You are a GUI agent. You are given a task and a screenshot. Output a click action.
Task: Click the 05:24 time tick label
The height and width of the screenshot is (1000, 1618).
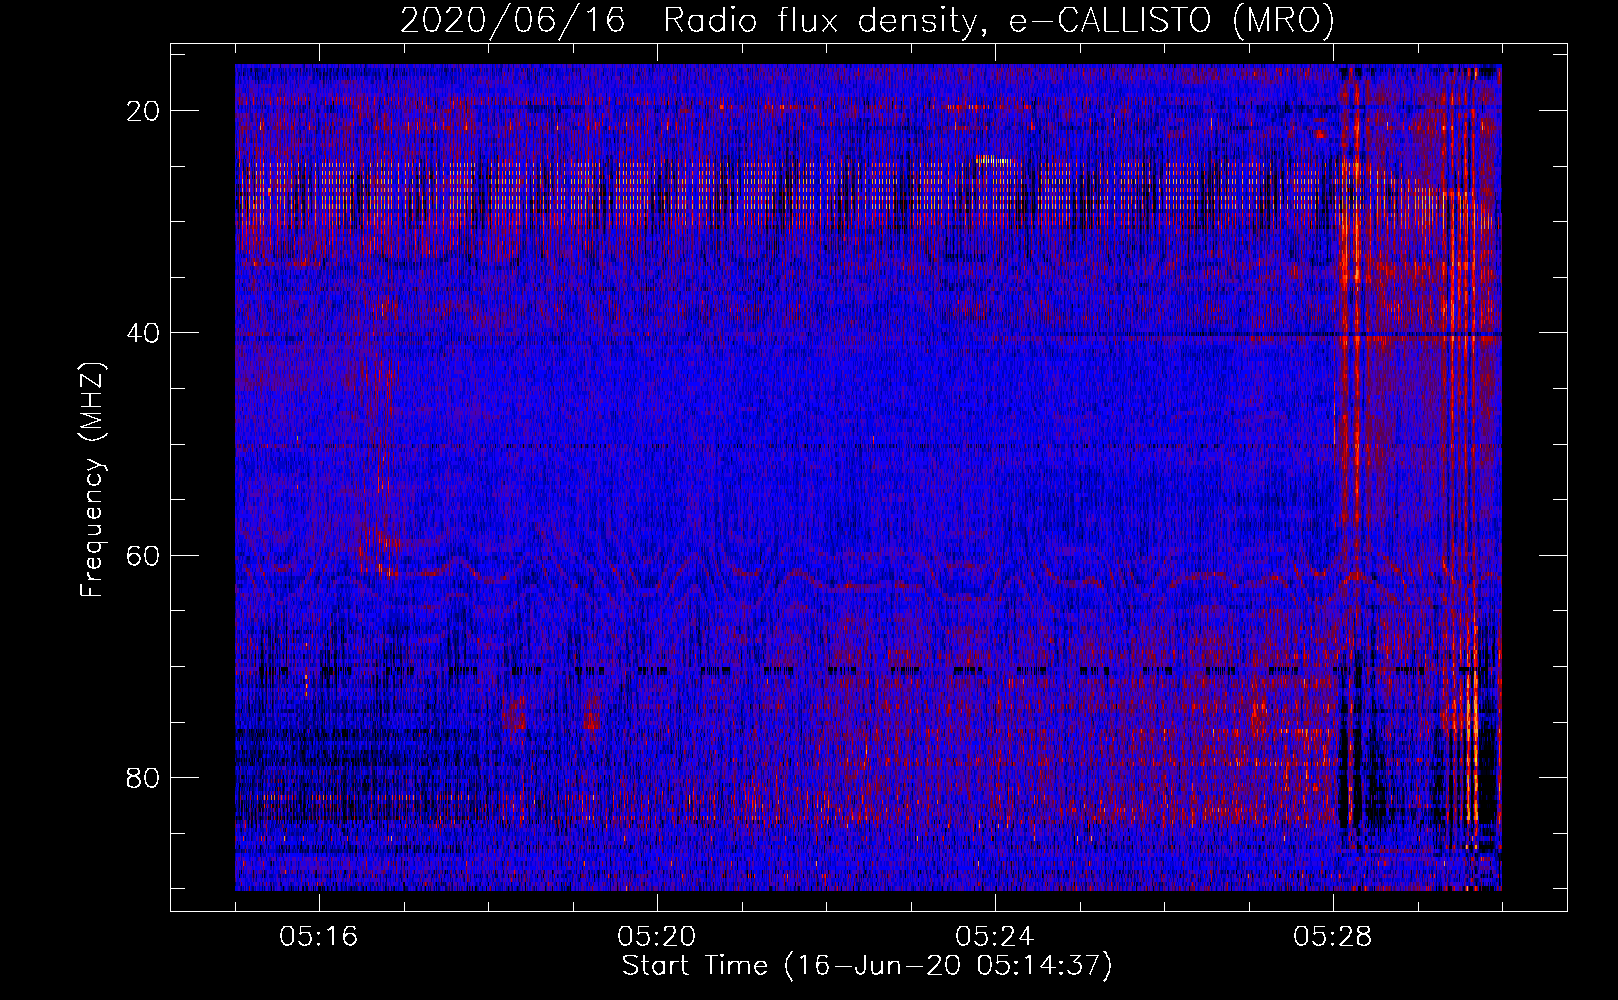pos(995,937)
